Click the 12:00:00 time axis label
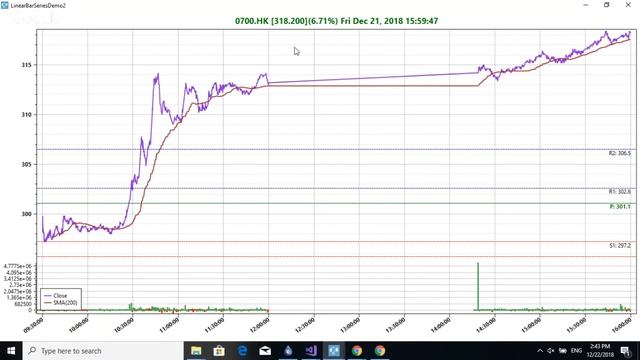The width and height of the screenshot is (640, 360). point(260,326)
